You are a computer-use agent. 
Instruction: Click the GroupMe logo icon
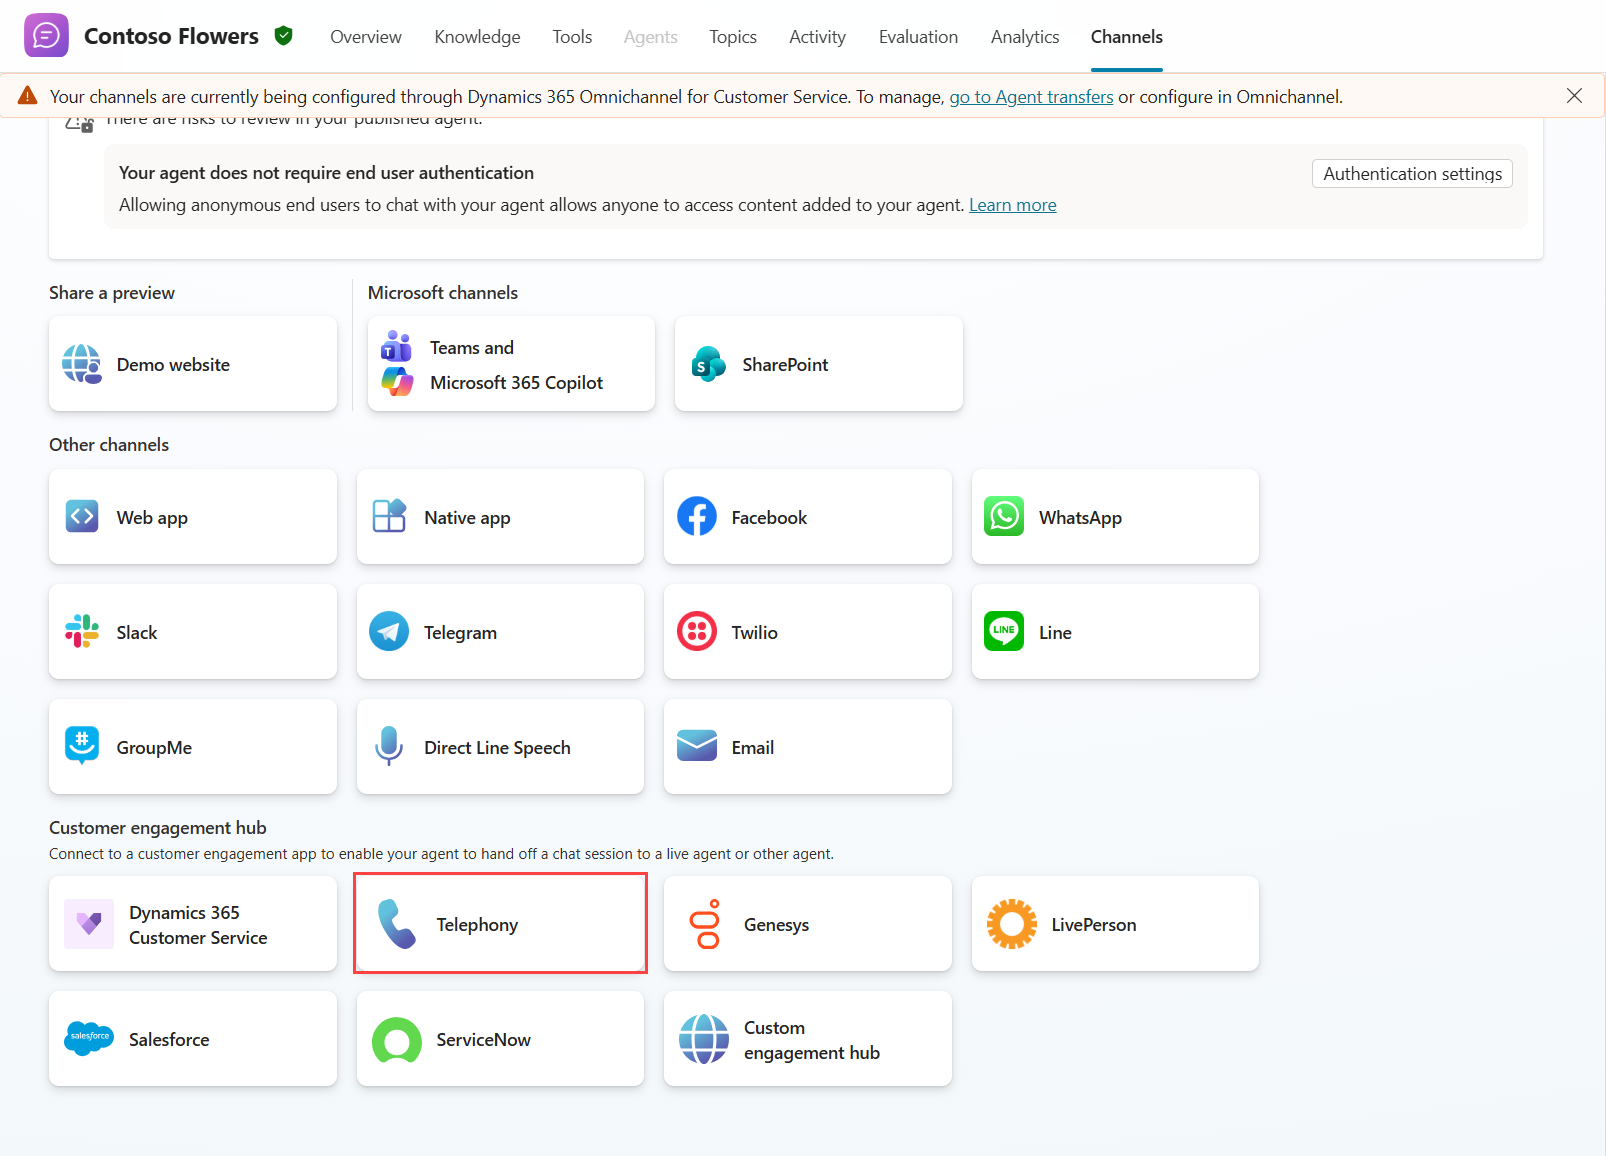click(82, 746)
